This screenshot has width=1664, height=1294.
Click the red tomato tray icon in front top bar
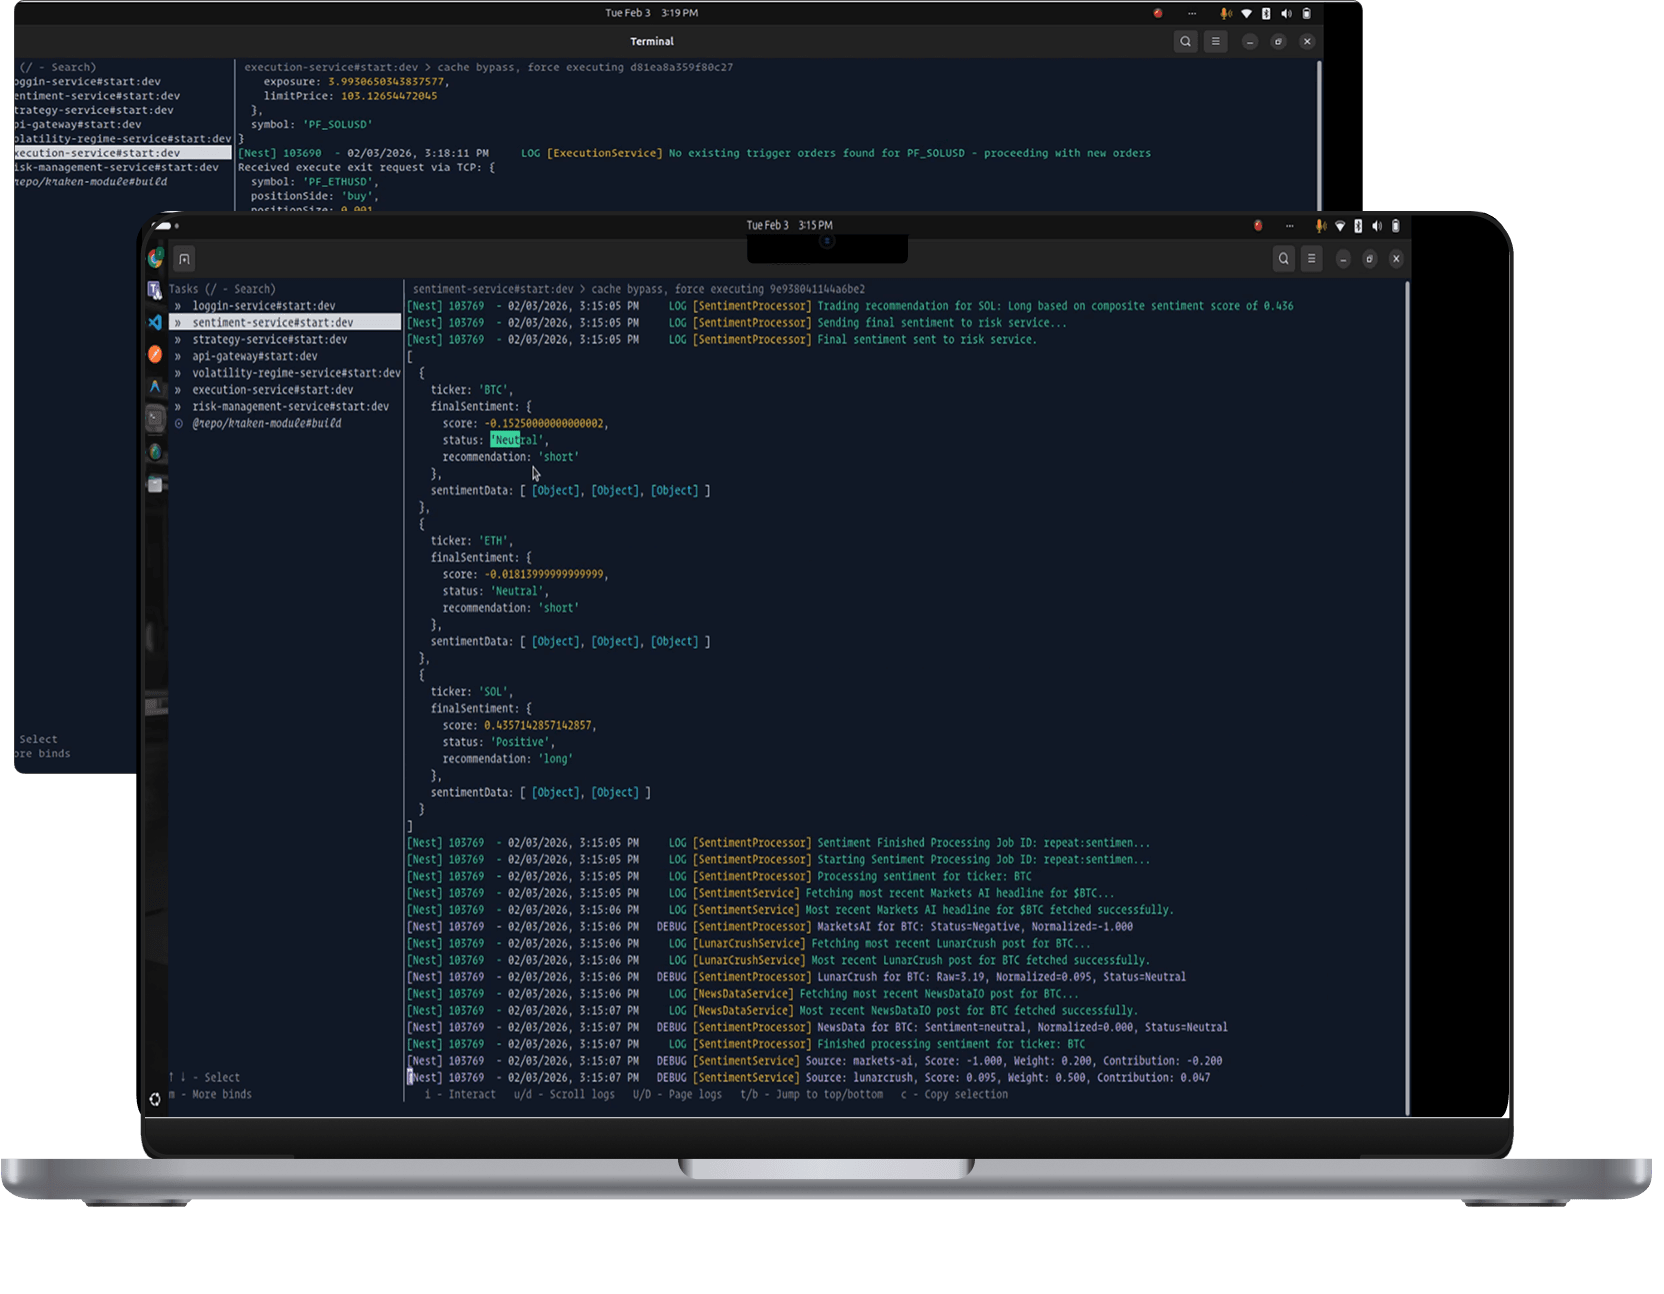tap(1258, 226)
